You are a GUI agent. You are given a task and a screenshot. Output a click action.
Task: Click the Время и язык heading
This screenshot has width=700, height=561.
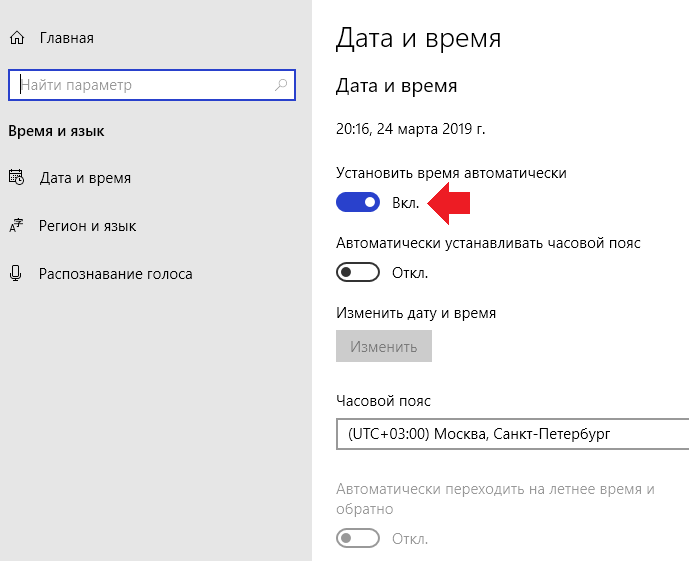tap(56, 131)
